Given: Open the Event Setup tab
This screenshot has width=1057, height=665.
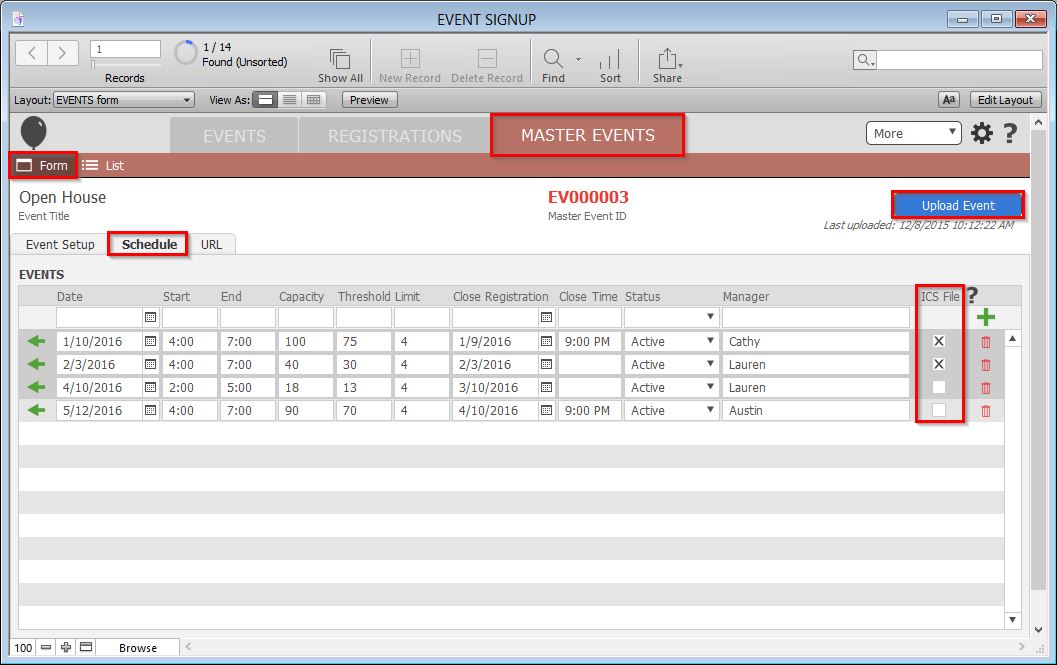Looking at the screenshot, I should coord(60,244).
